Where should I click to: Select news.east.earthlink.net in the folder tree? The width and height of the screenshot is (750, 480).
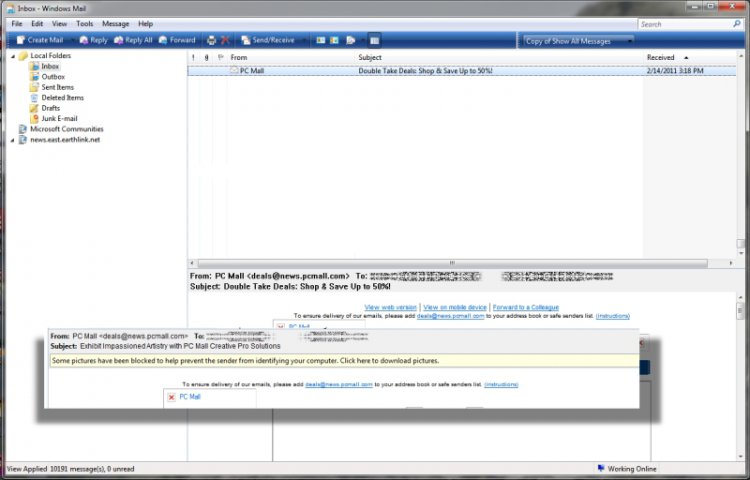click(65, 140)
